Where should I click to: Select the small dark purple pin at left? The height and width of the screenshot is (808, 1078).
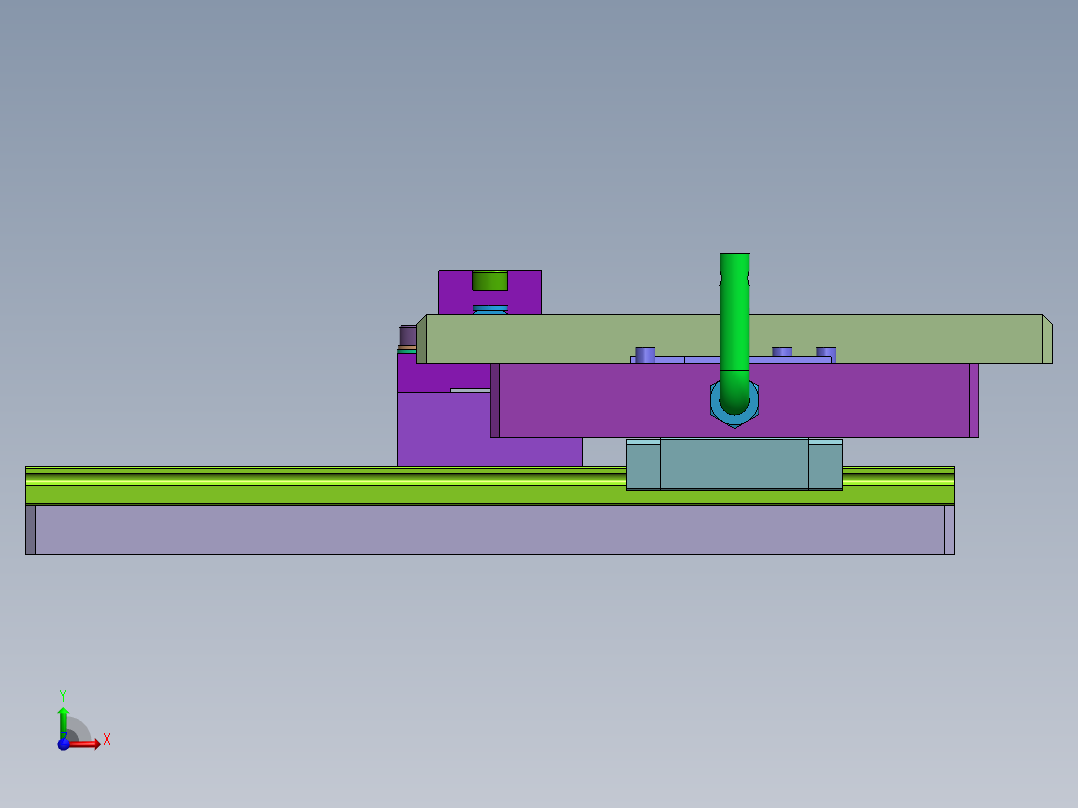point(408,336)
